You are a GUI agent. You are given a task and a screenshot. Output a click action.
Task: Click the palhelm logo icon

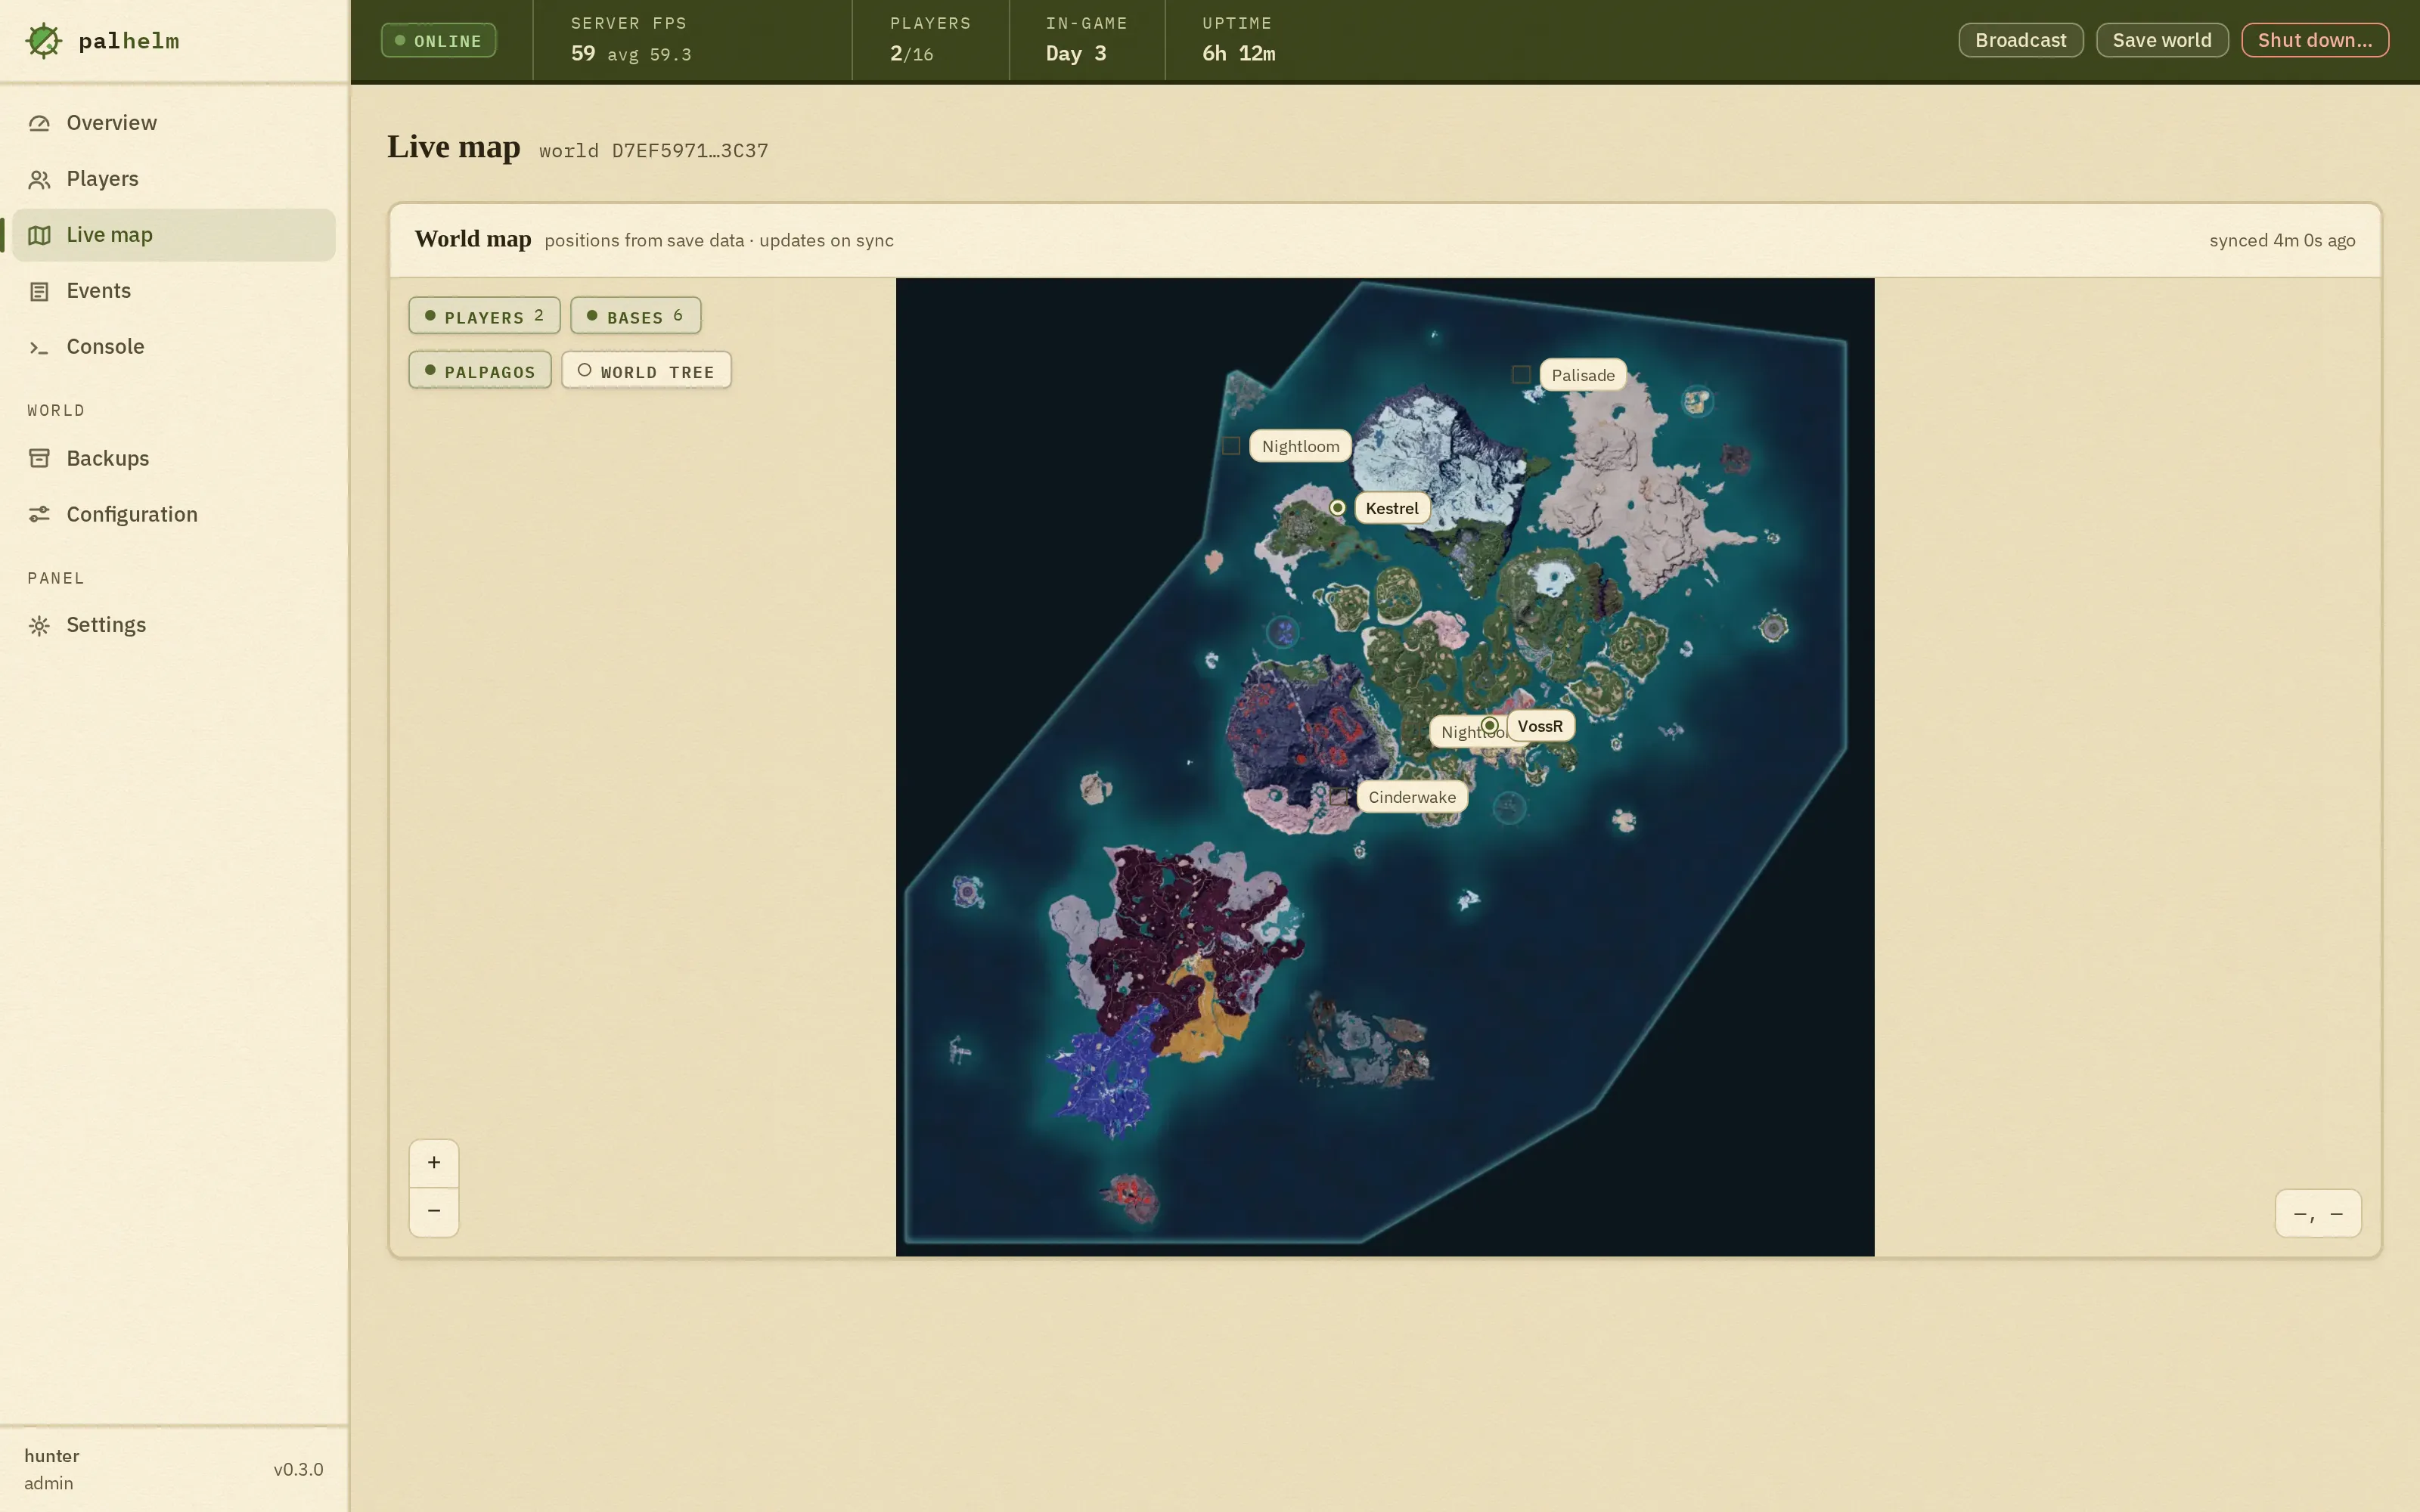pos(44,41)
